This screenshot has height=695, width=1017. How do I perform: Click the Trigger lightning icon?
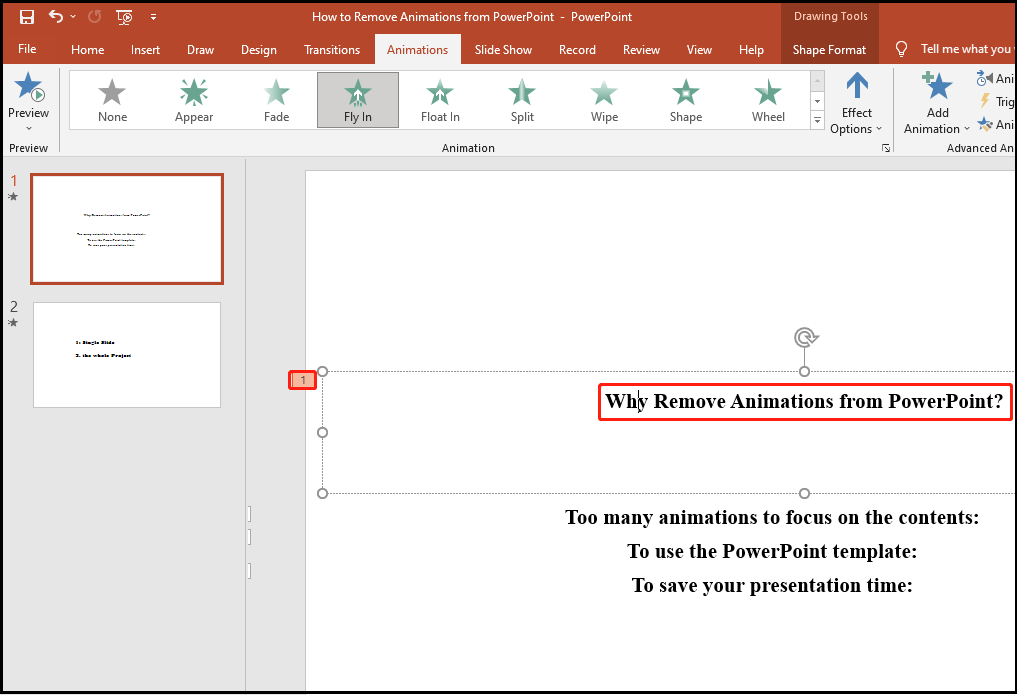[985, 101]
